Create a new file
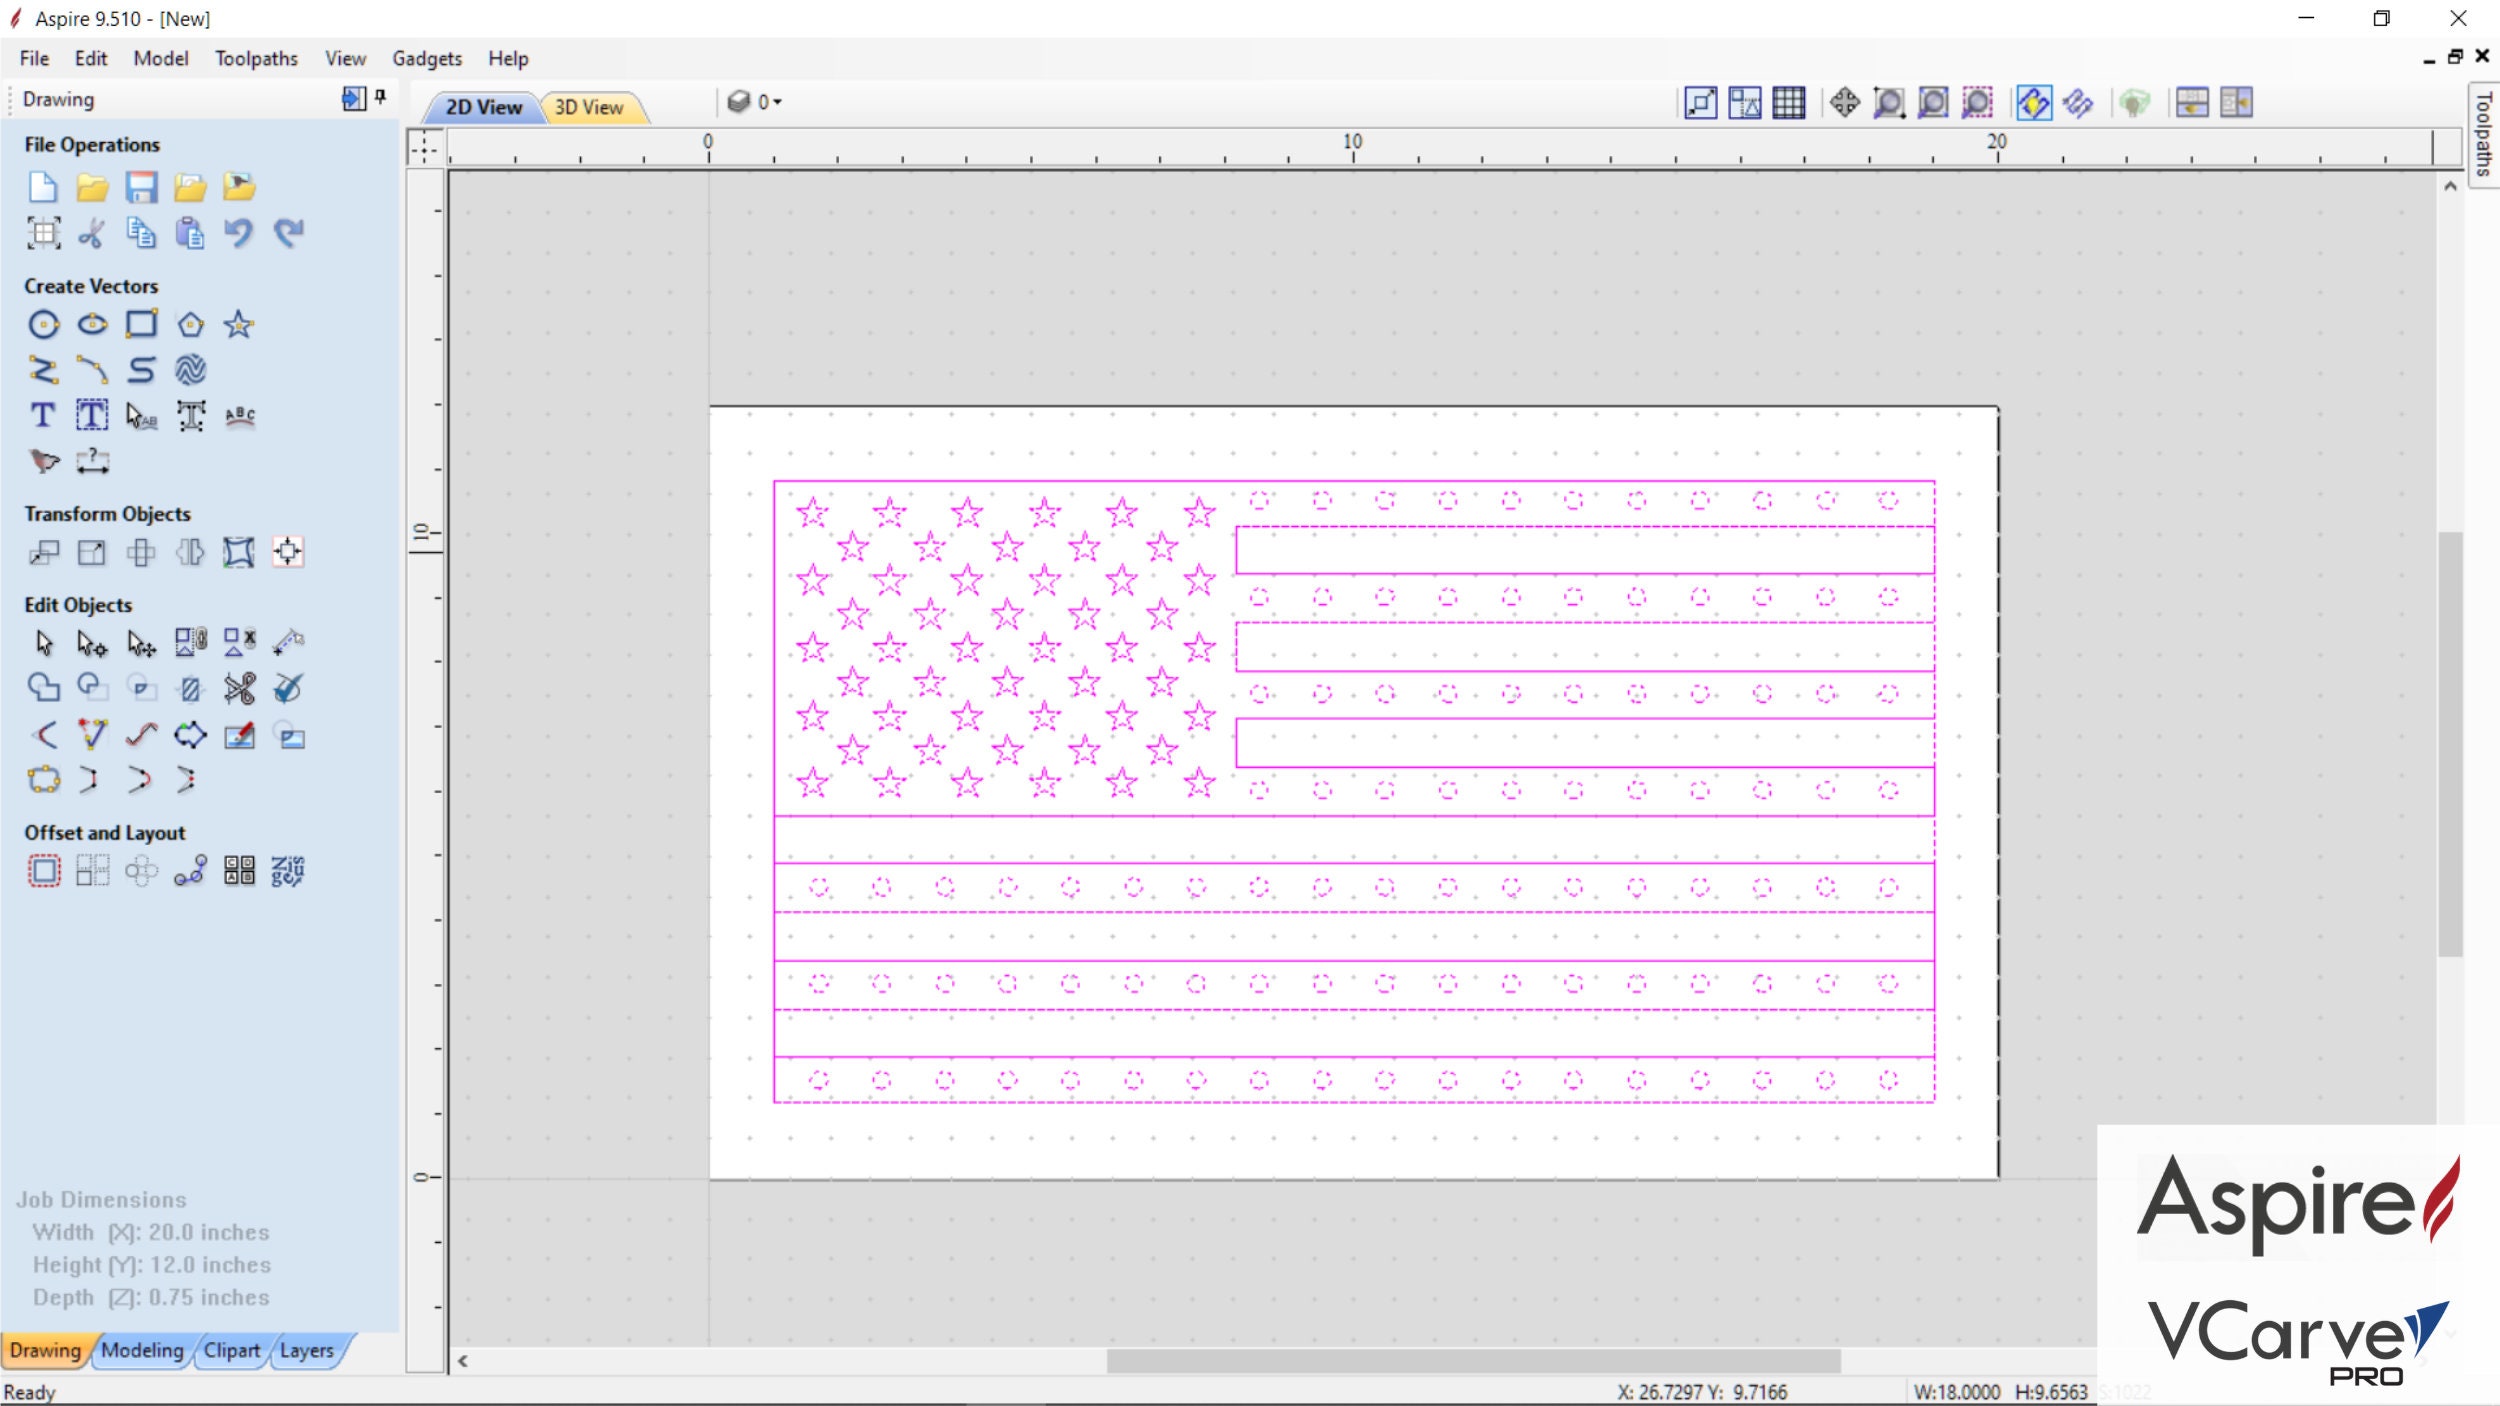This screenshot has width=2500, height=1406. point(42,186)
